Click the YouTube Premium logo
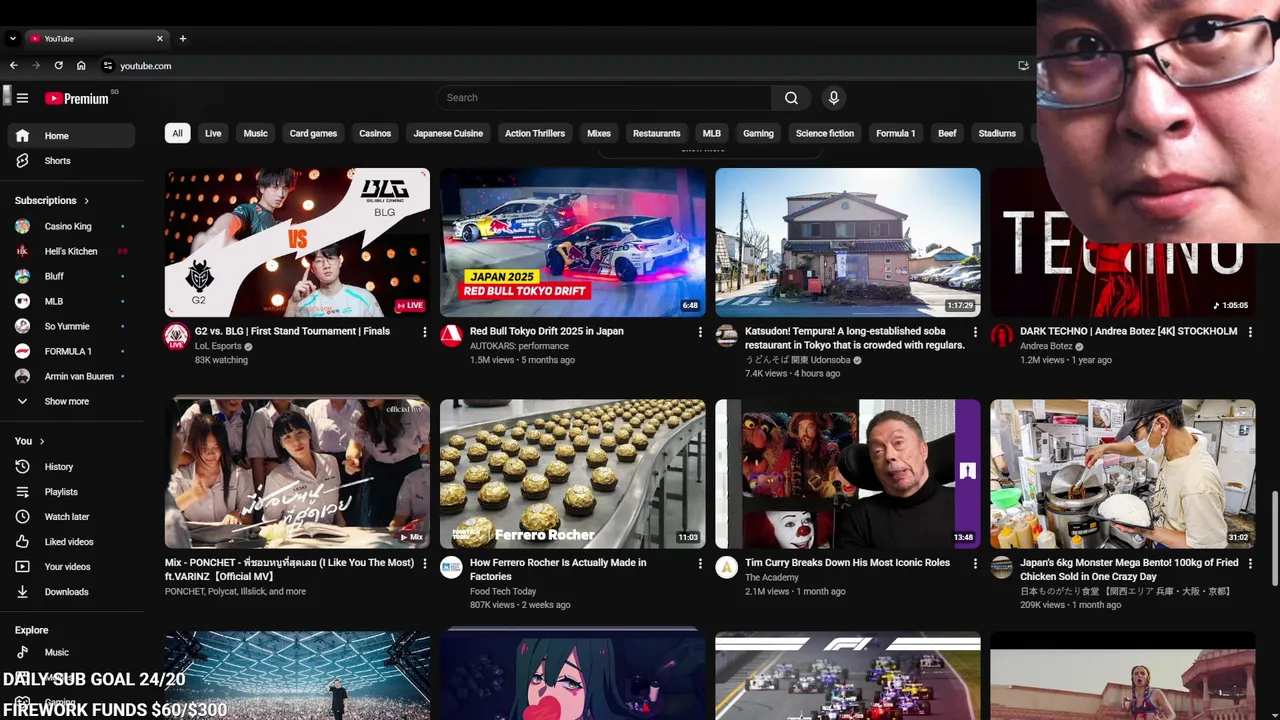The height and width of the screenshot is (720, 1280). coord(77,98)
